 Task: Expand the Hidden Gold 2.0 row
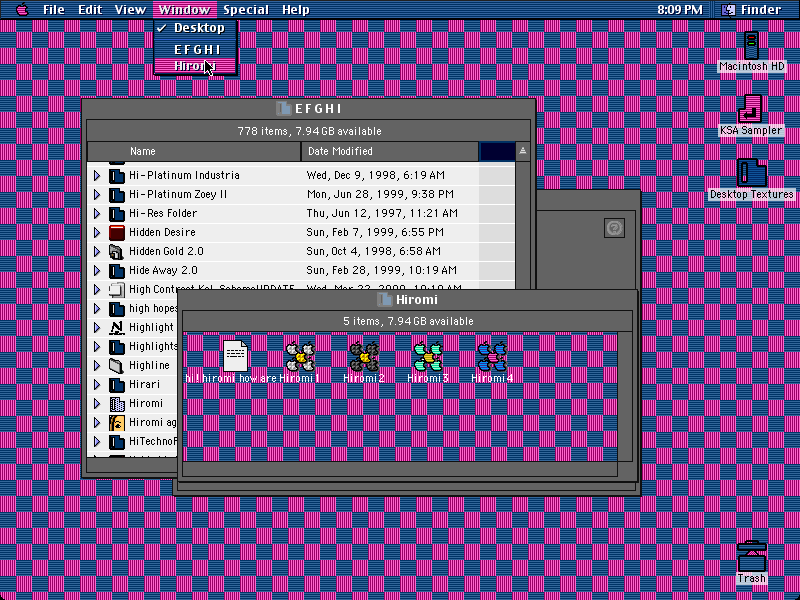(x=97, y=252)
